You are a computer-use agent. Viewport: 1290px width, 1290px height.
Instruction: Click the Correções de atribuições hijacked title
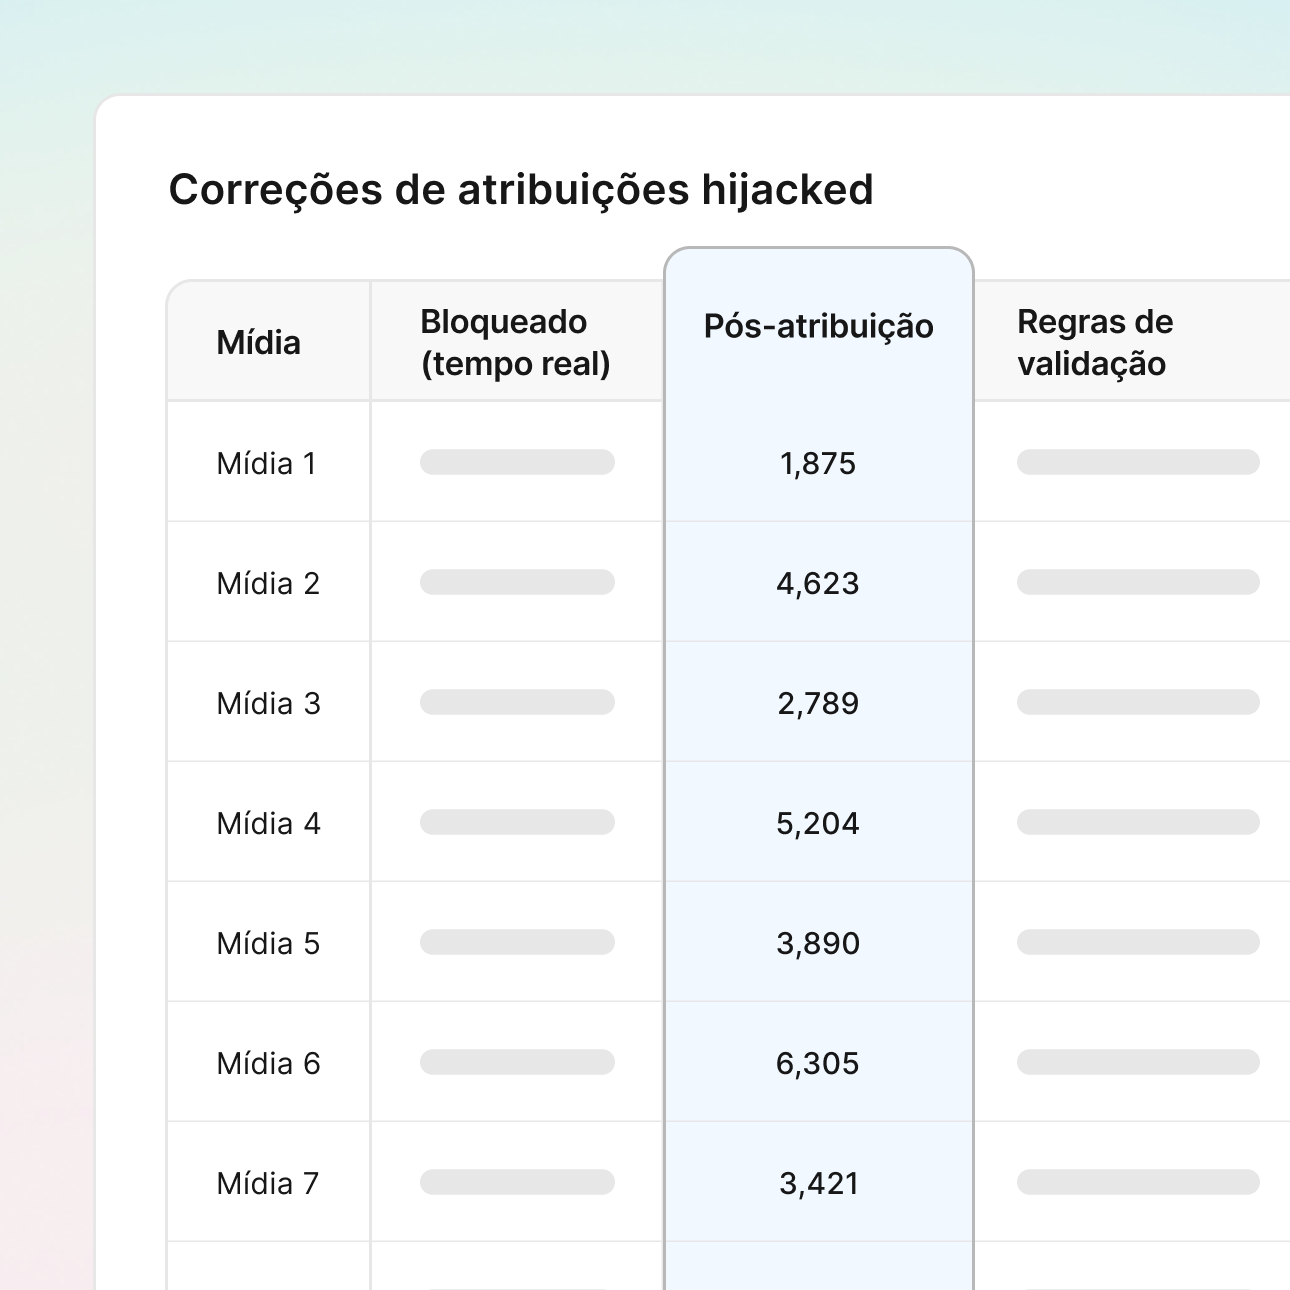point(521,190)
